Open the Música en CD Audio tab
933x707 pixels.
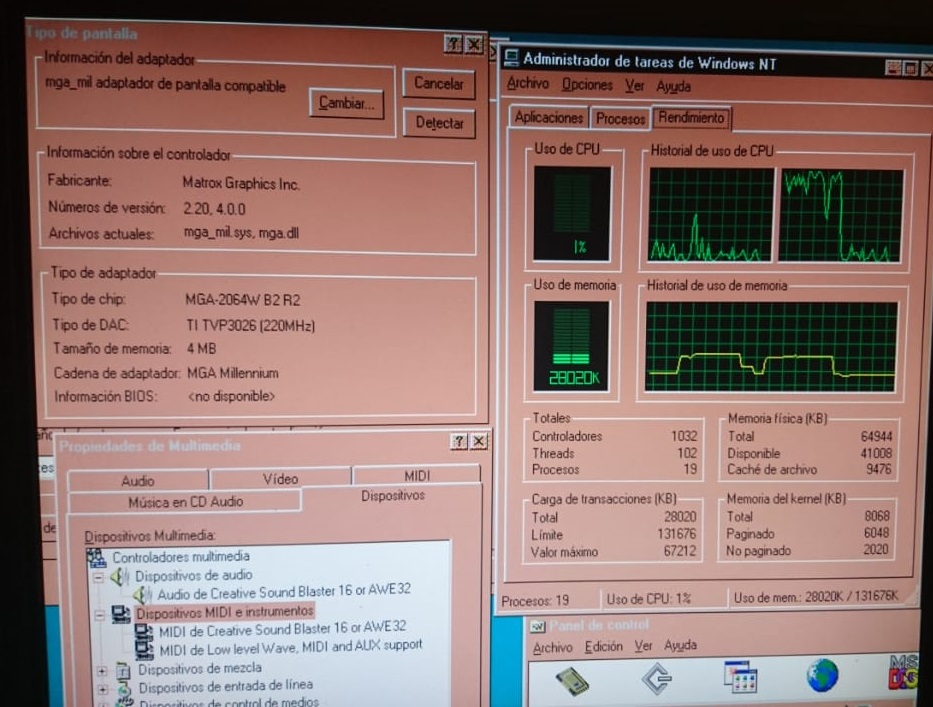tap(185, 502)
